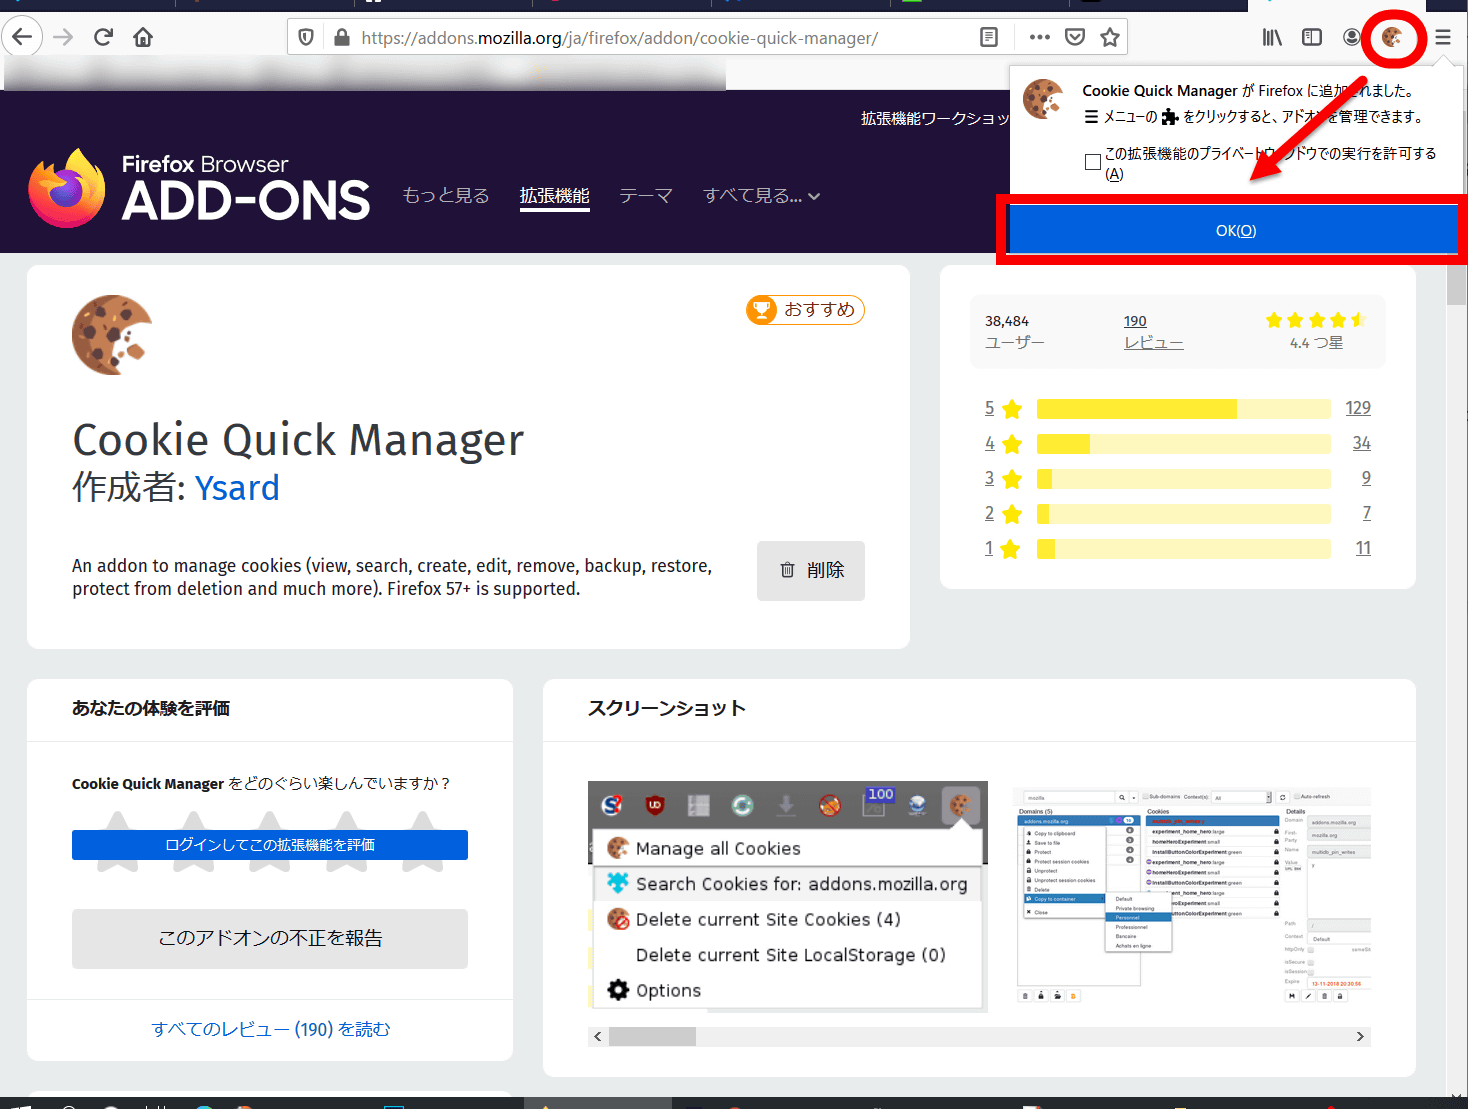Click the screenshots horizontal scrollbar thumb
The width and height of the screenshot is (1468, 1109).
pos(652,1036)
